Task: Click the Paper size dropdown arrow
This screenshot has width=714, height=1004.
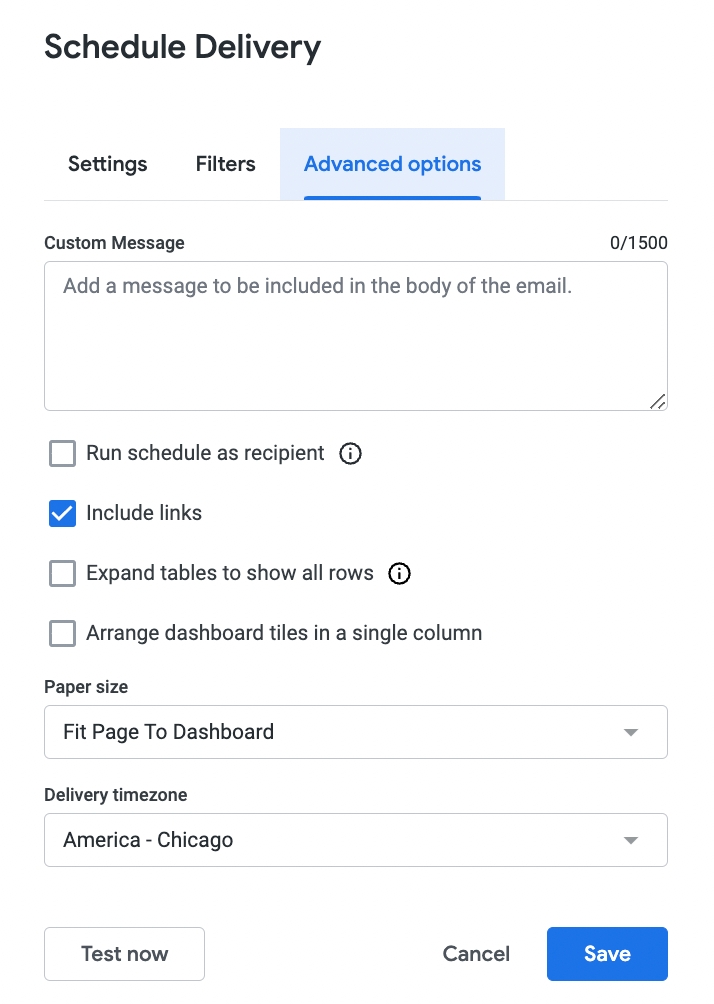Action: pos(631,732)
